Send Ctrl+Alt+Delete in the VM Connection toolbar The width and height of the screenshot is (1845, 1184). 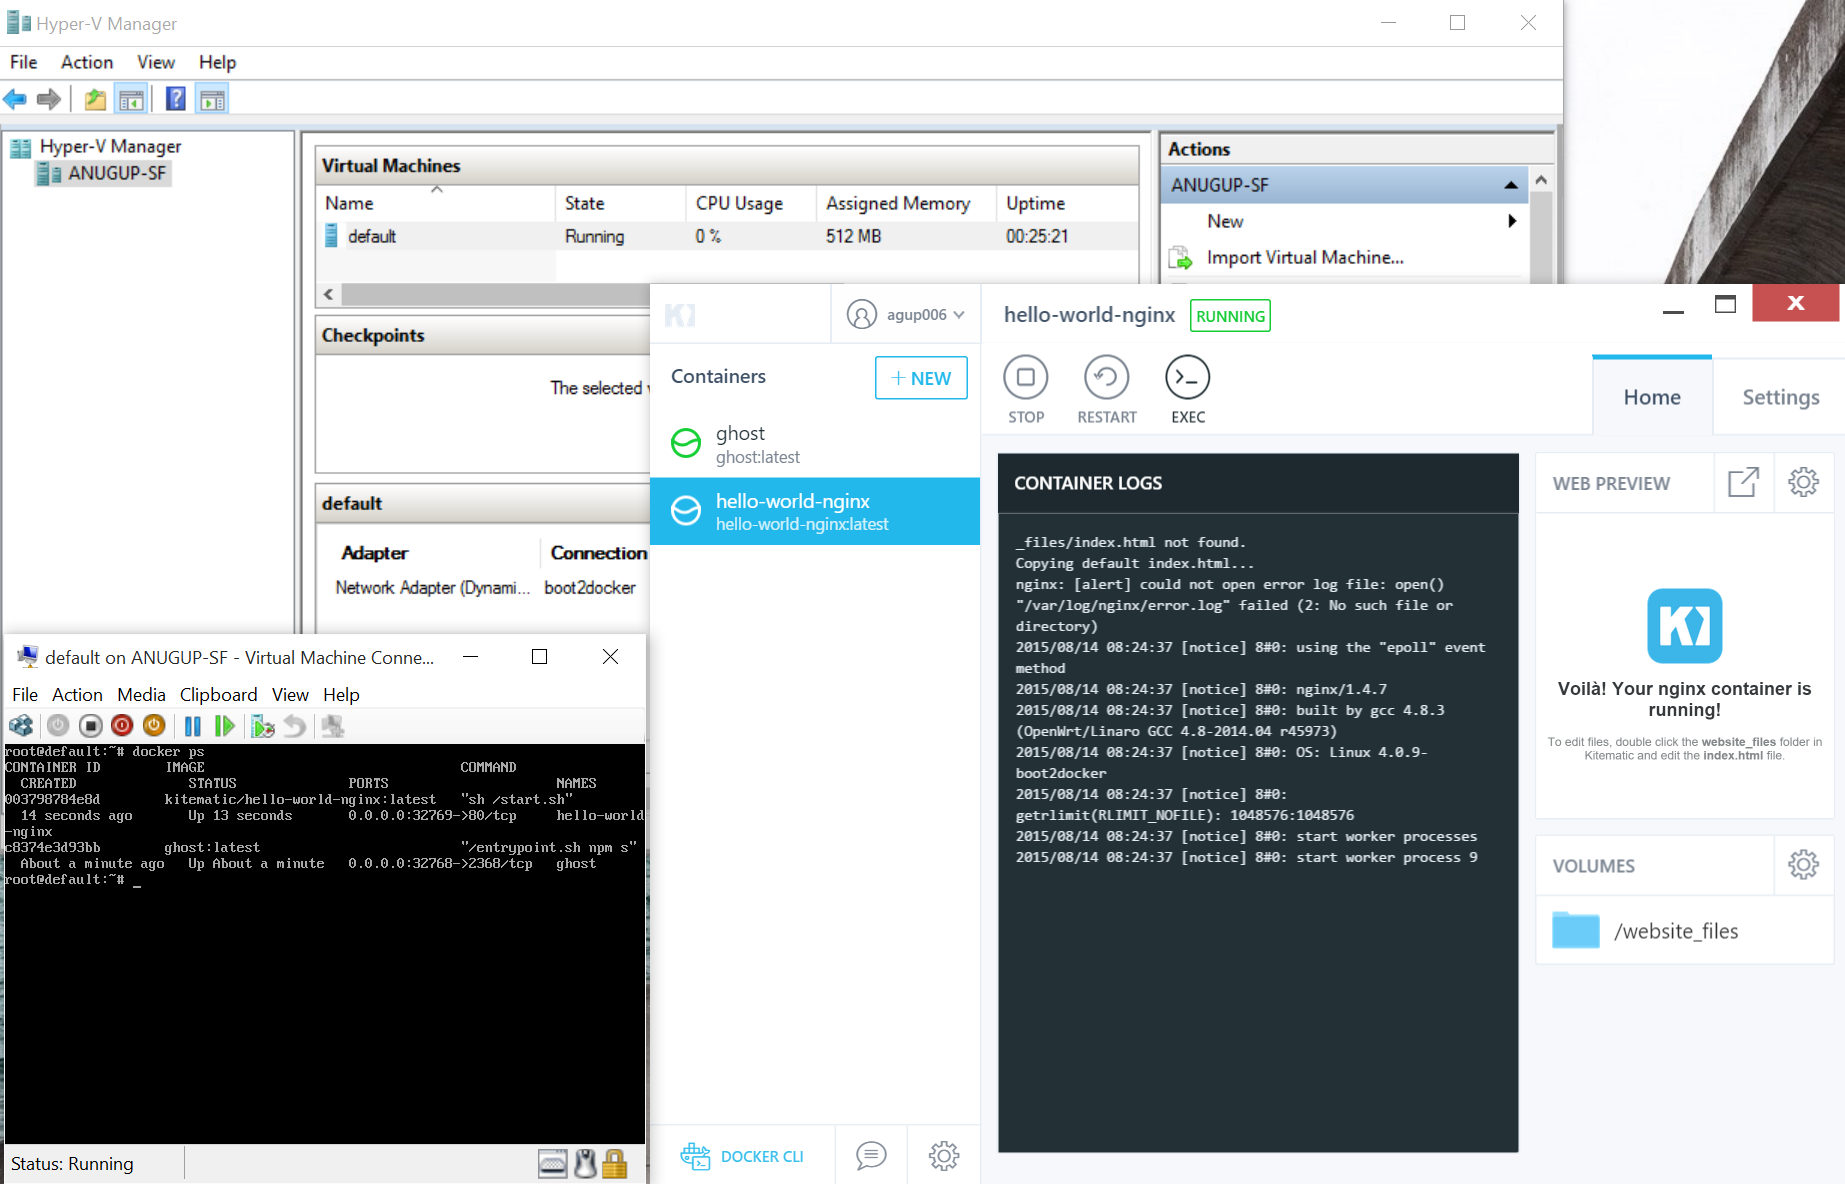pyautogui.click(x=21, y=726)
